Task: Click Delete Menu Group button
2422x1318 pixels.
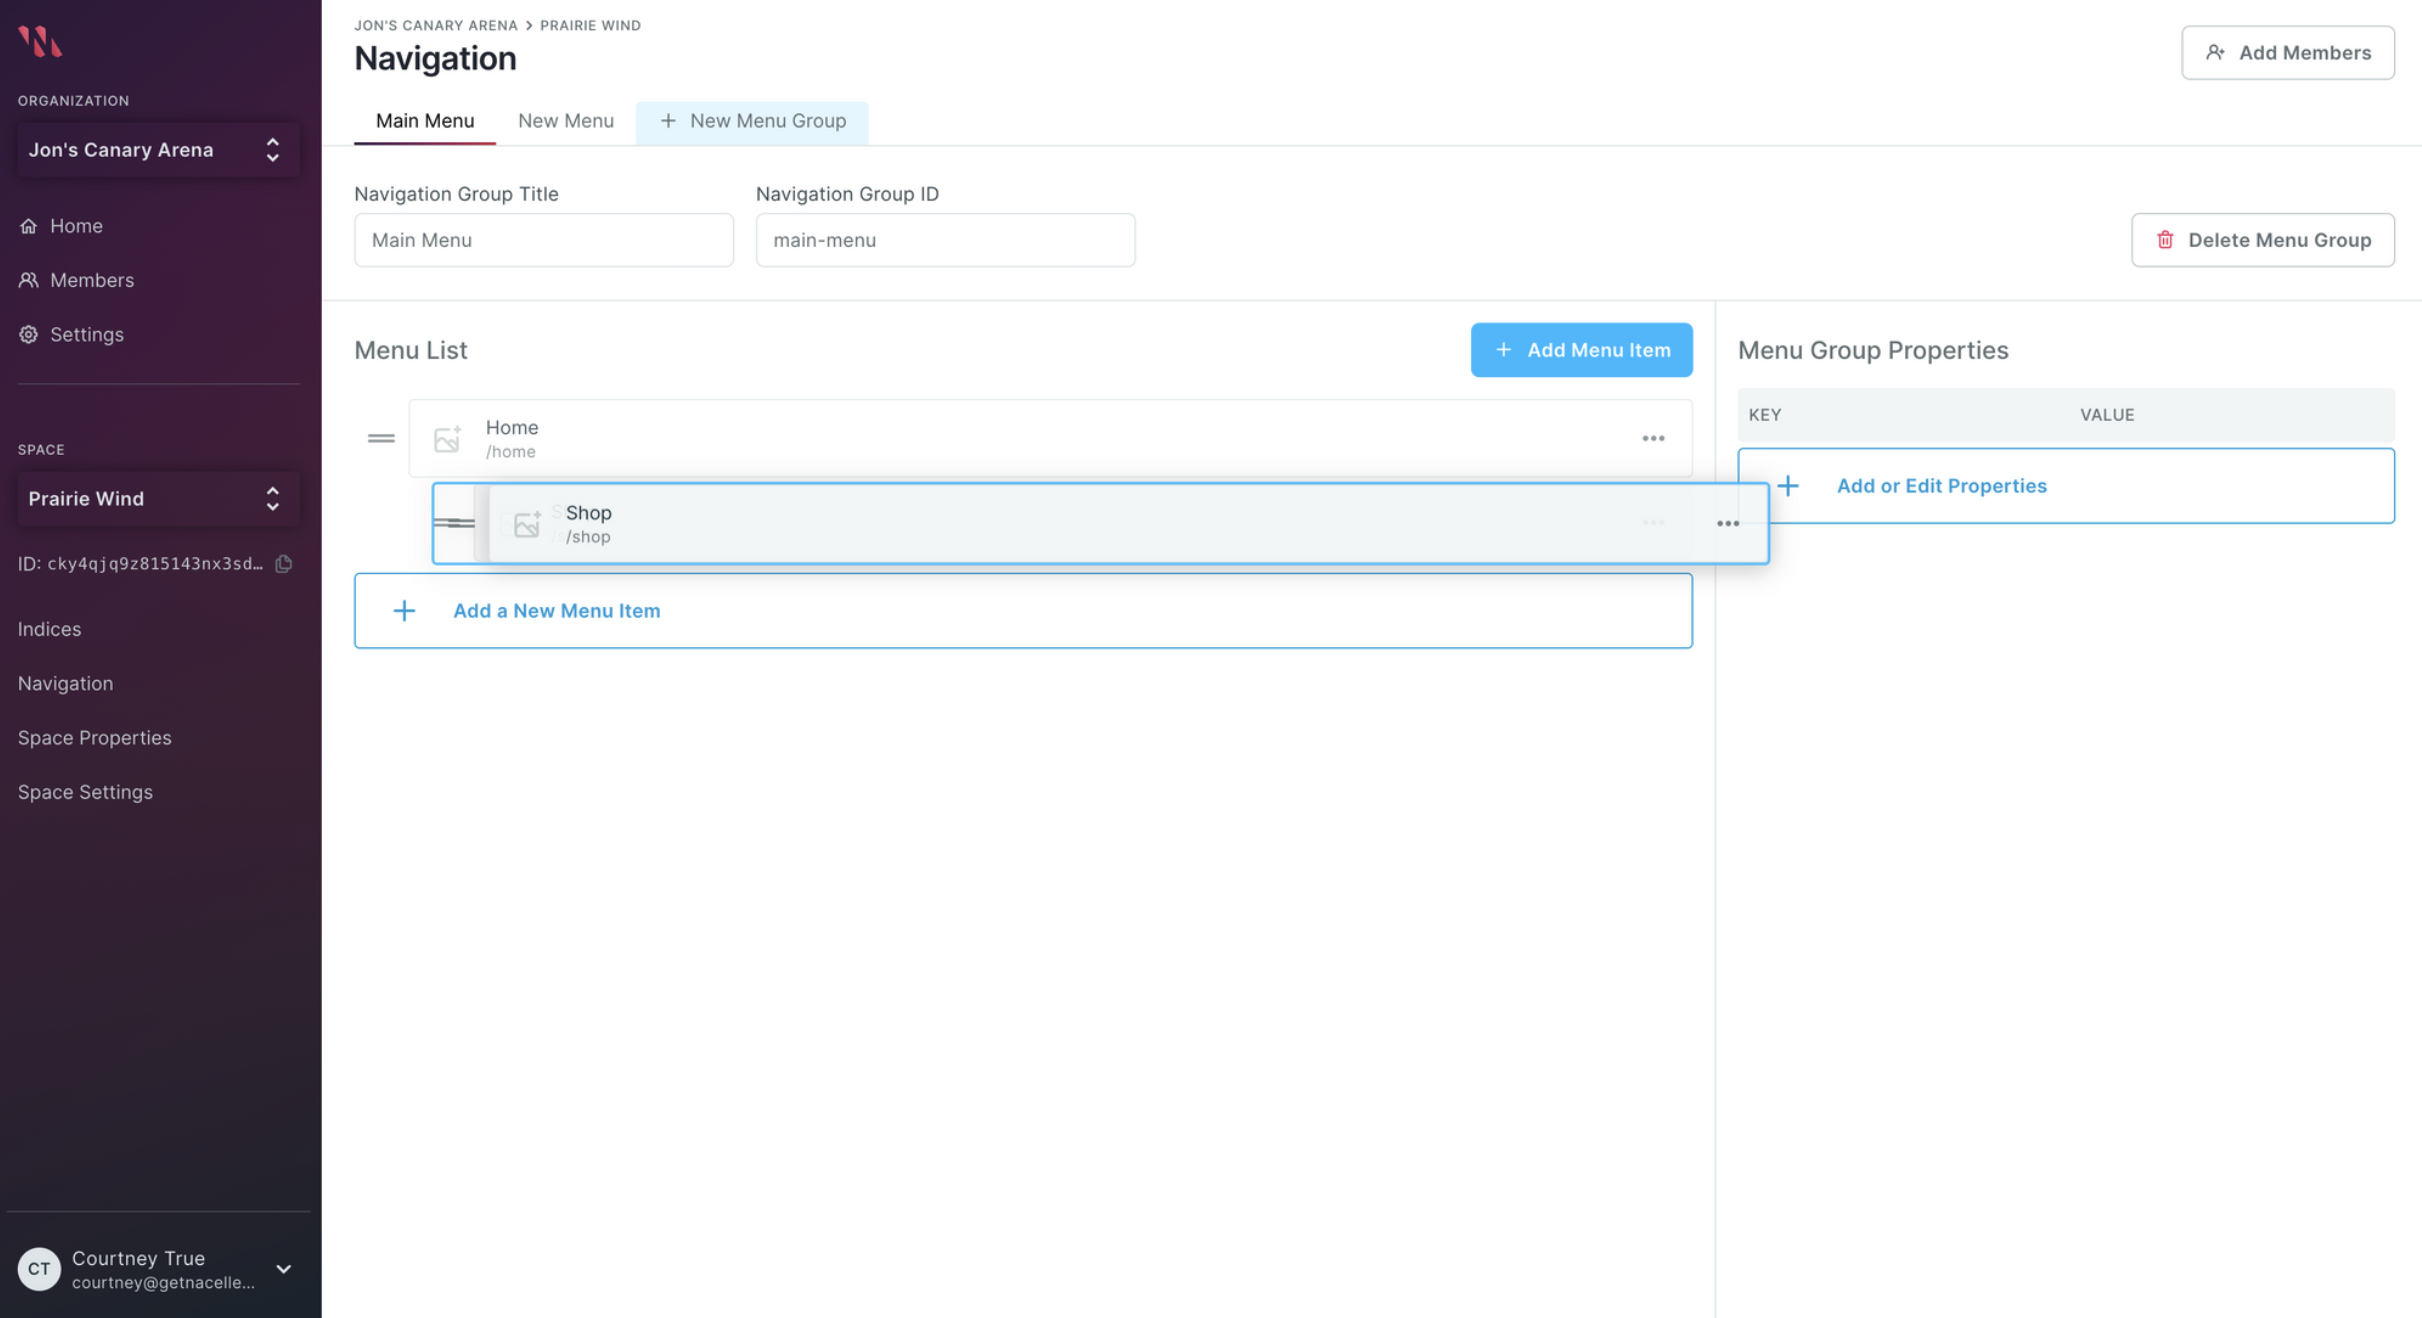Action: coord(2262,240)
